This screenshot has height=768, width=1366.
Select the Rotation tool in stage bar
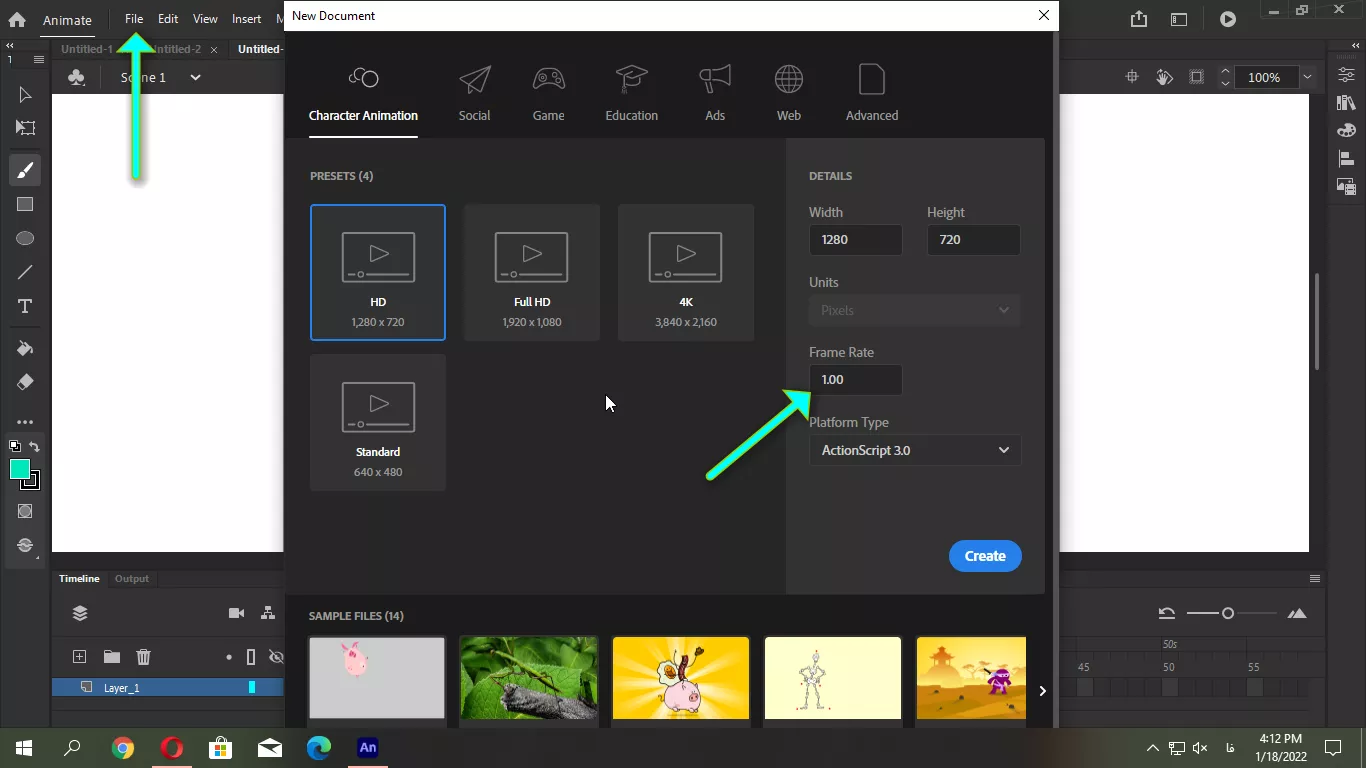pos(1164,77)
